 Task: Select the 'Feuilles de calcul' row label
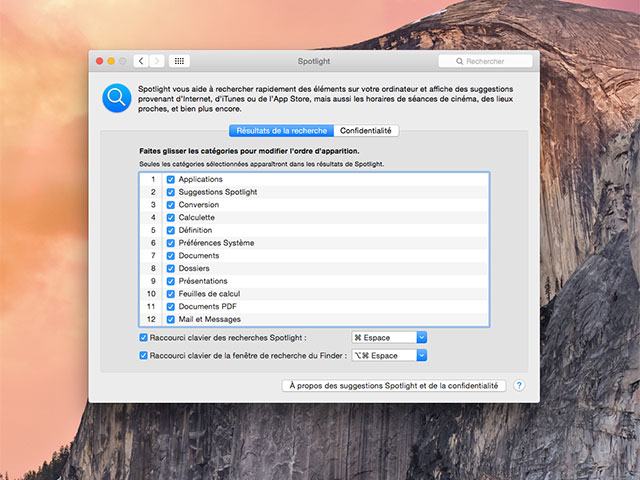tap(209, 293)
